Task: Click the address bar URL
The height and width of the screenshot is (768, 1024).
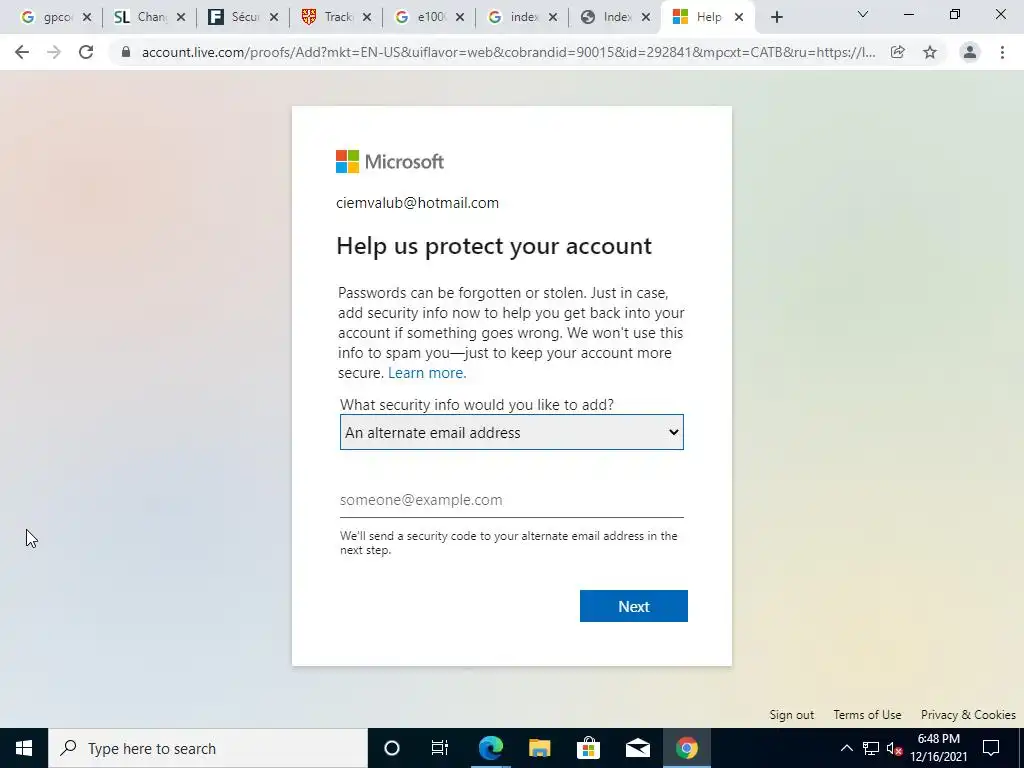Action: click(x=508, y=52)
